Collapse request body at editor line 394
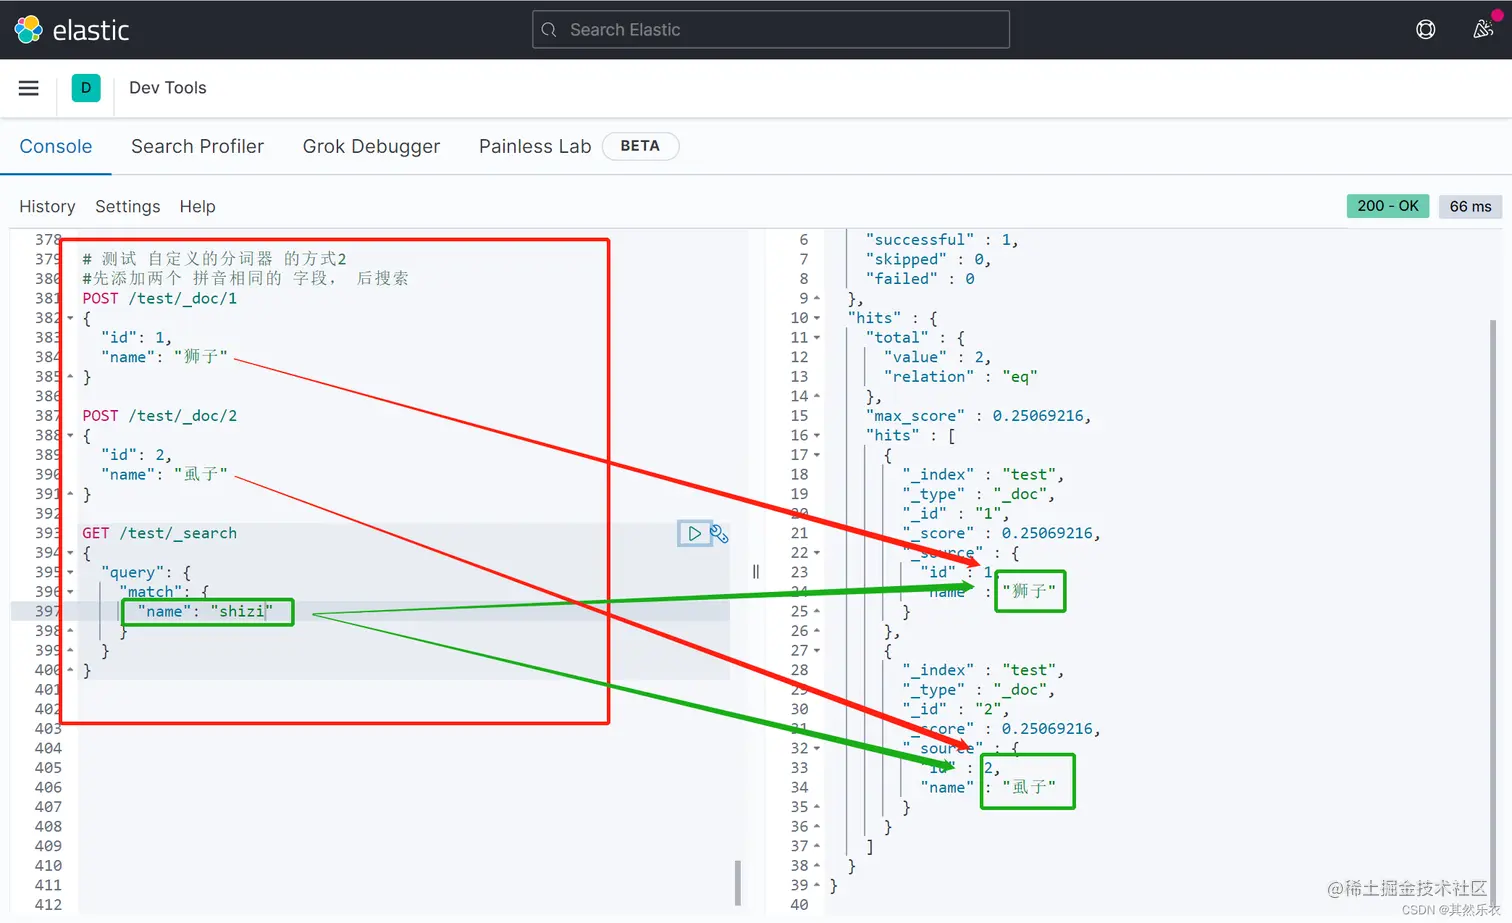Screen dimensions: 1512x923 coord(70,553)
